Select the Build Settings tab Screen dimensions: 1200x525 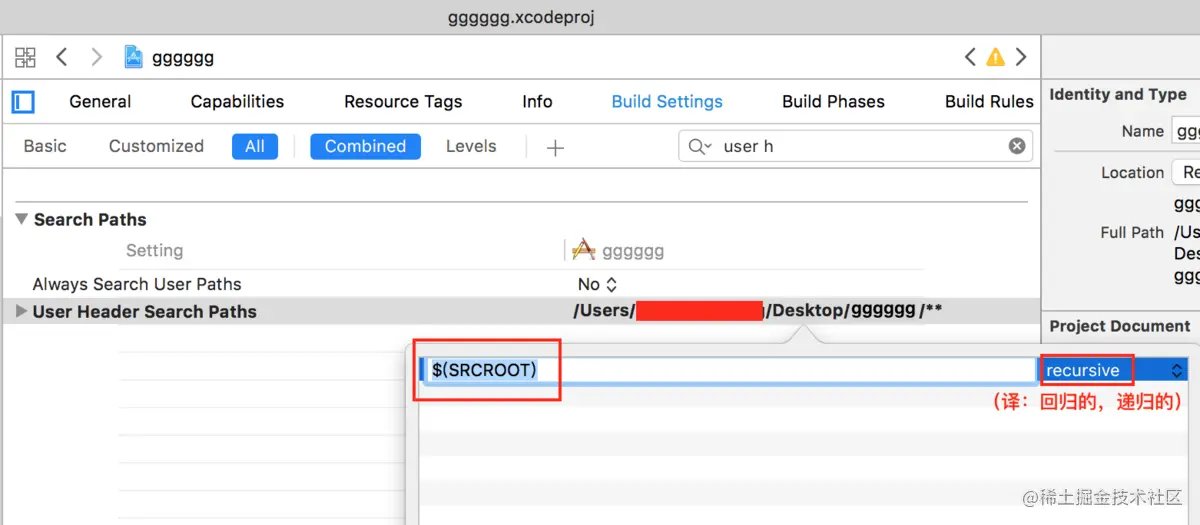667,101
